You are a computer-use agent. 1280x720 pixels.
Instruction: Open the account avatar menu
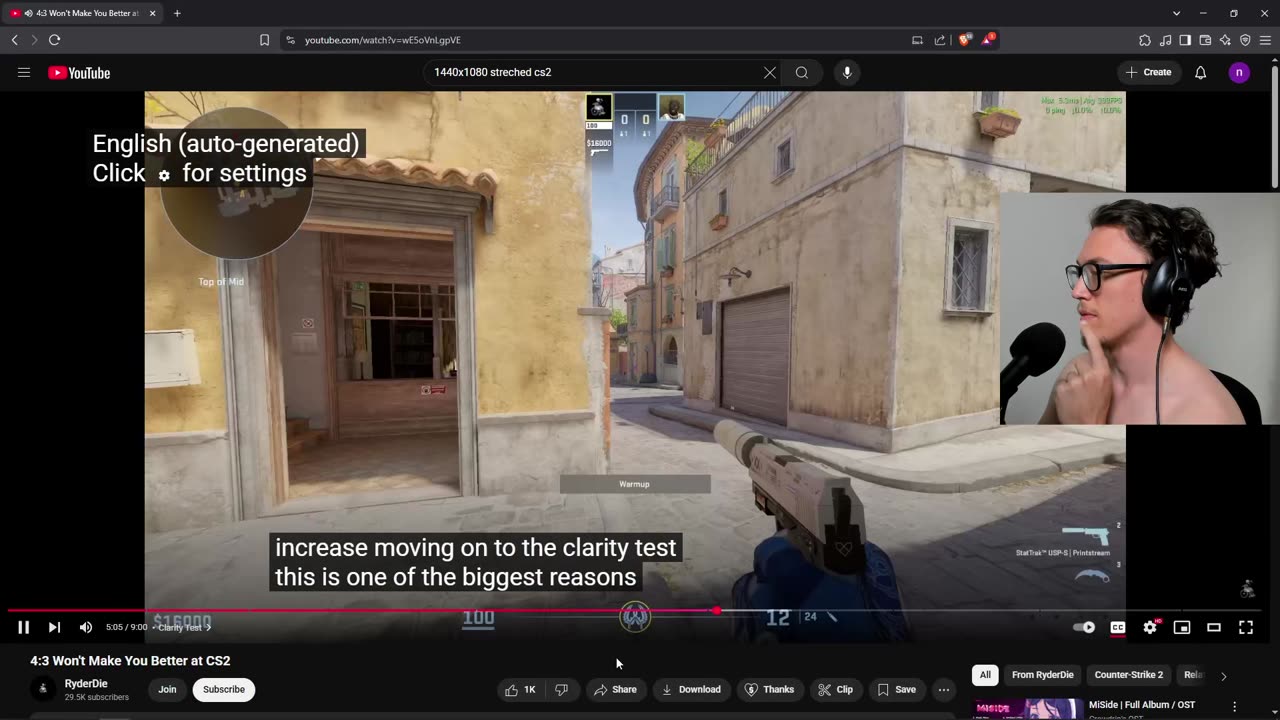[x=1239, y=72]
